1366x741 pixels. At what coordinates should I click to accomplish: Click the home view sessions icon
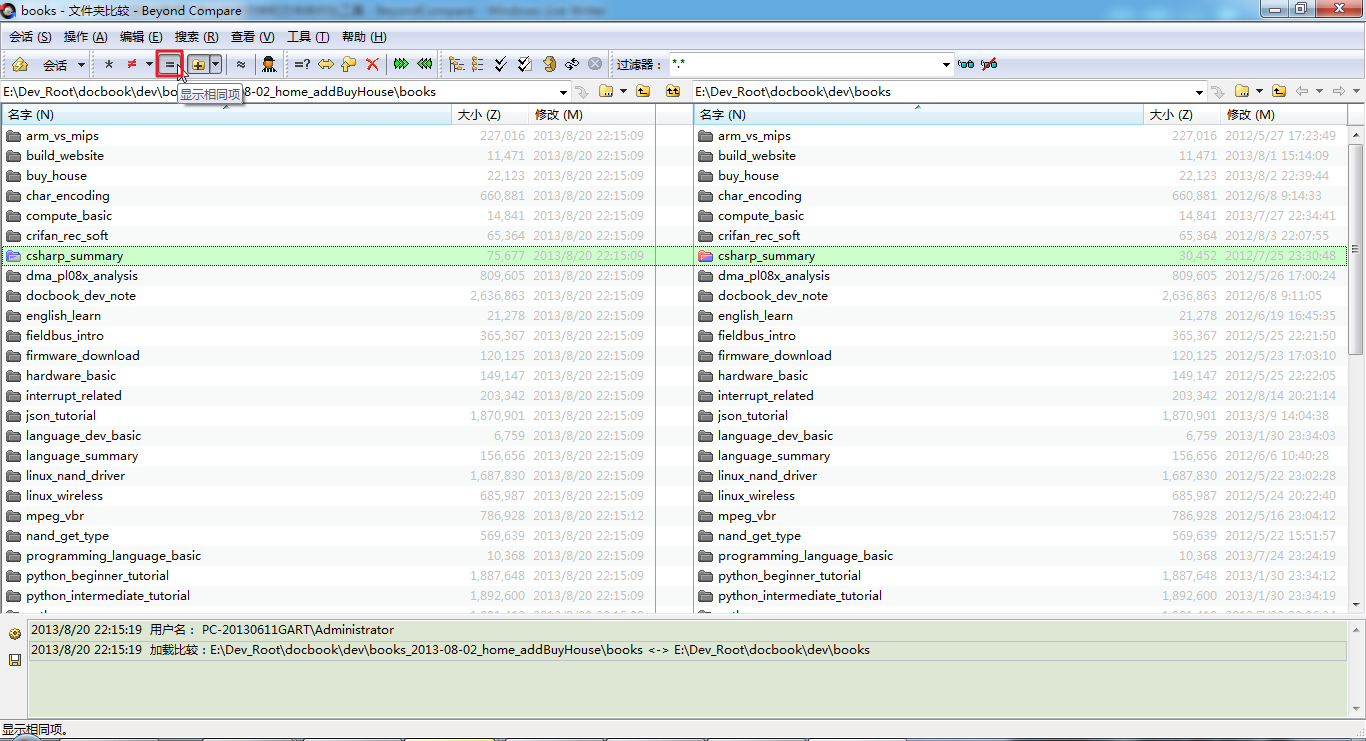(x=19, y=65)
